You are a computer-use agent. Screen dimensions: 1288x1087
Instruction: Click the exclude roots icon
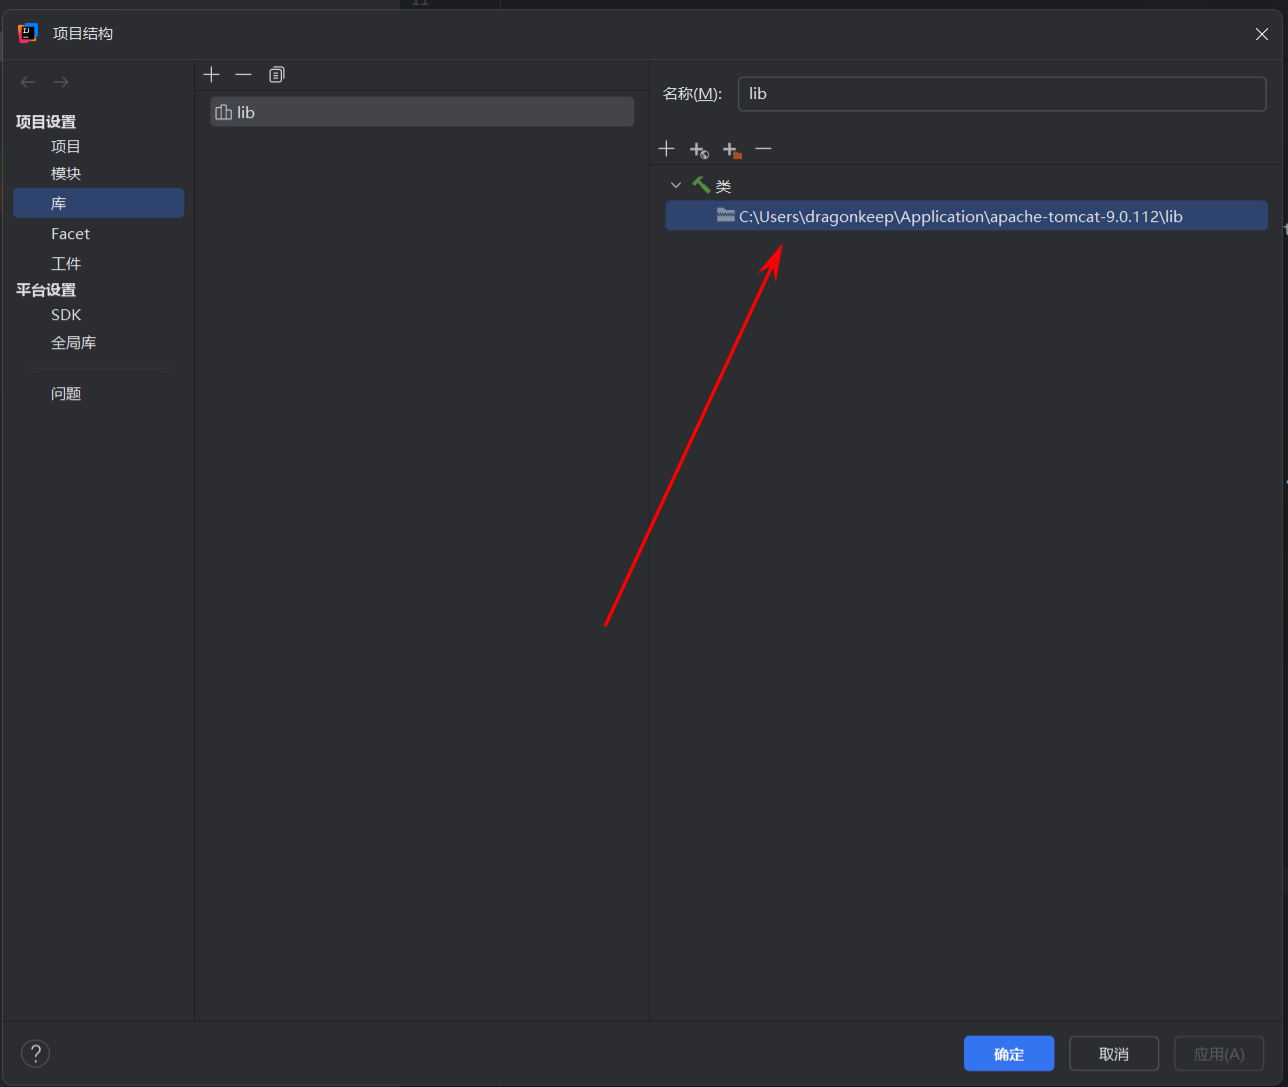pyautogui.click(x=732, y=150)
